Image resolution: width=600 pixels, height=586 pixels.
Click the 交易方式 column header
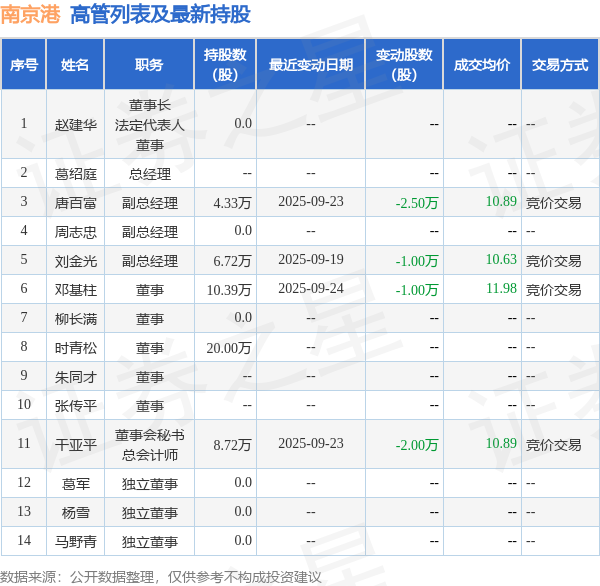(560, 65)
